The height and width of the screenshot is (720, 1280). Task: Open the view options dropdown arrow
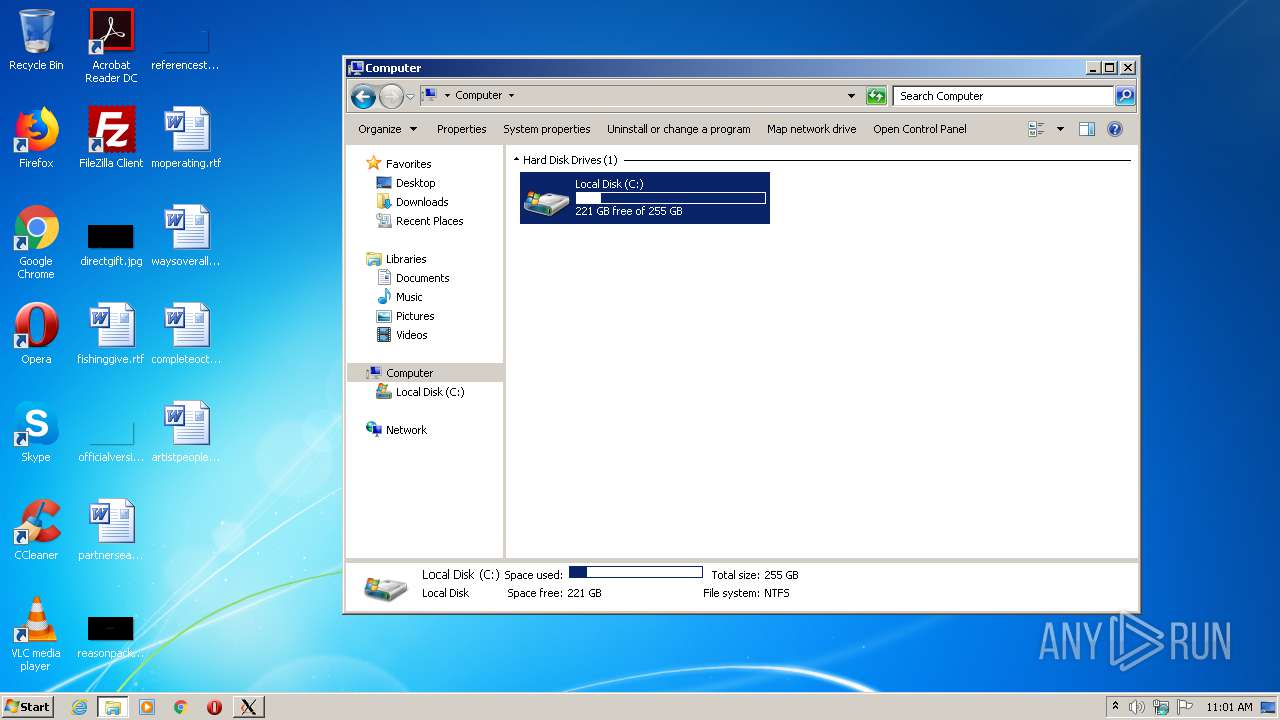point(1060,129)
